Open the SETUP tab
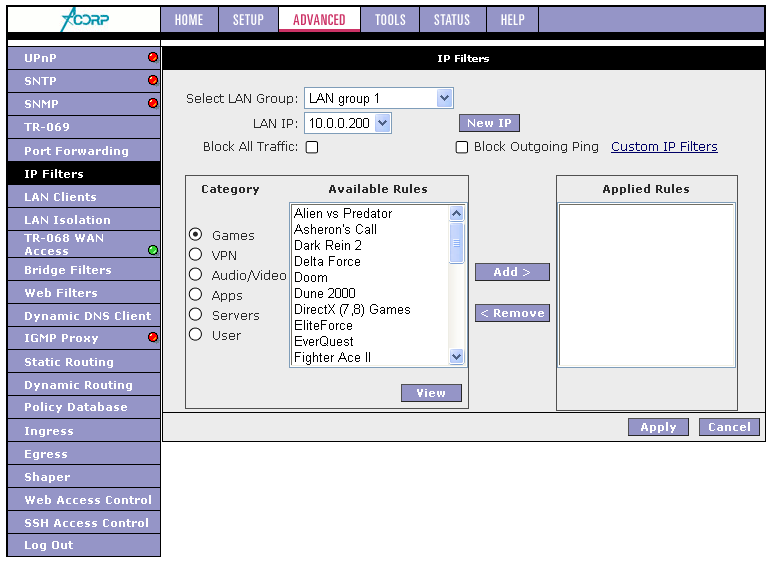 coord(249,20)
